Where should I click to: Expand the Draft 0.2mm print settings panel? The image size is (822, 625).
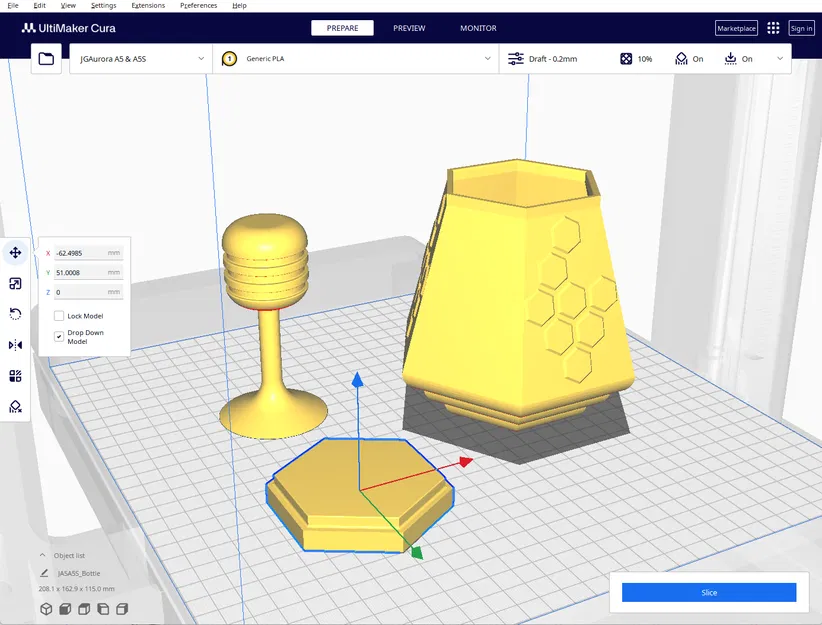(x=645, y=59)
